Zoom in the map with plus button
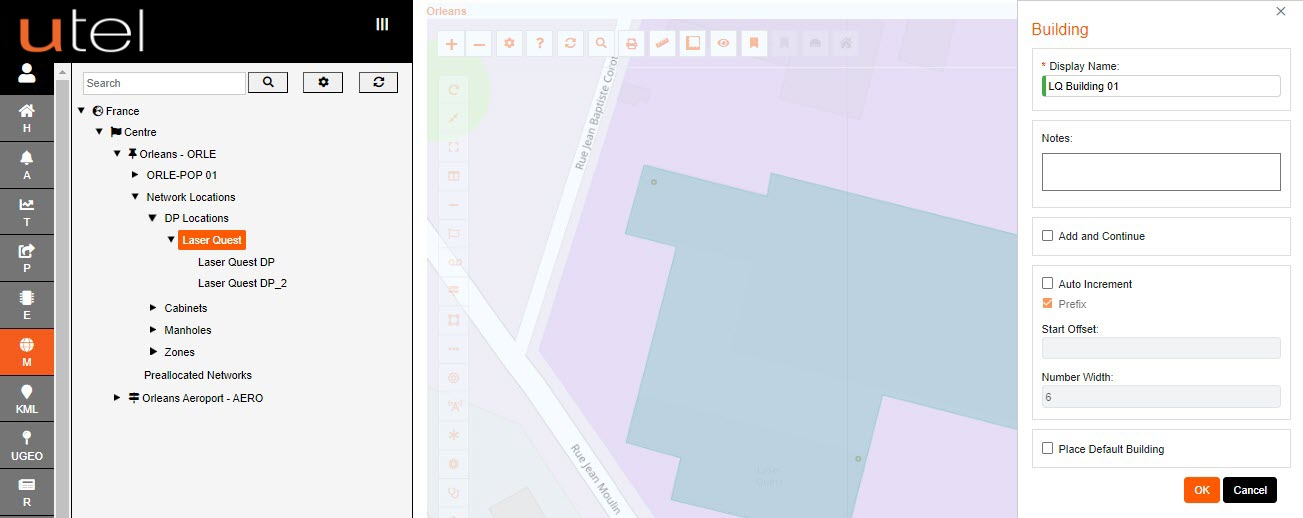 click(452, 44)
